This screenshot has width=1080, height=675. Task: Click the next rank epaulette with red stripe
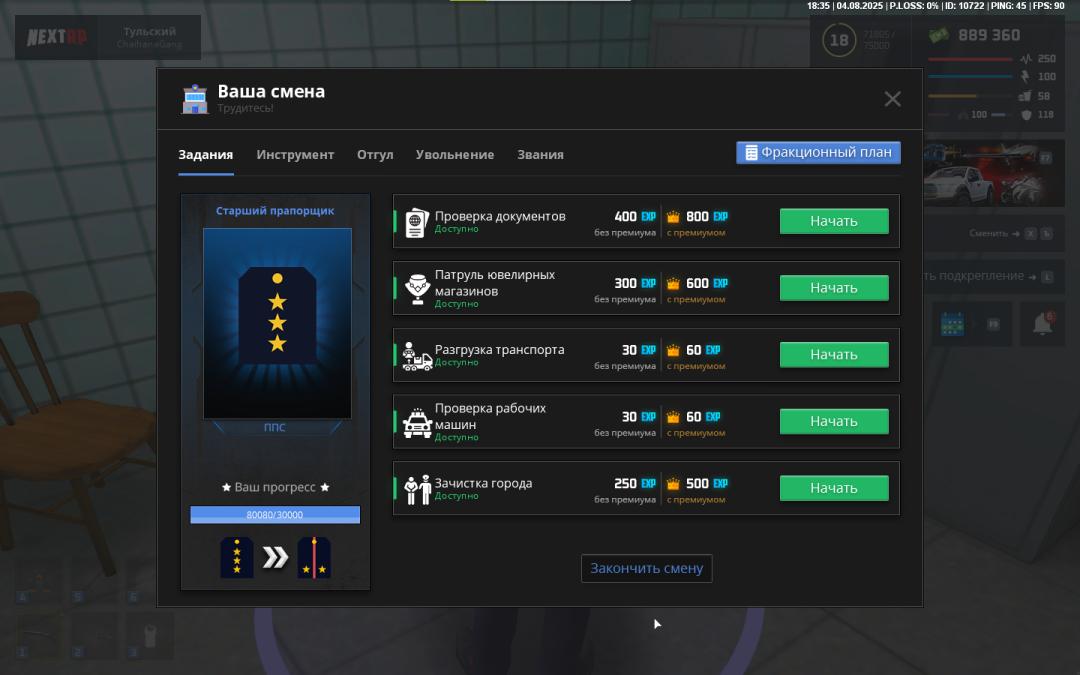[x=314, y=557]
